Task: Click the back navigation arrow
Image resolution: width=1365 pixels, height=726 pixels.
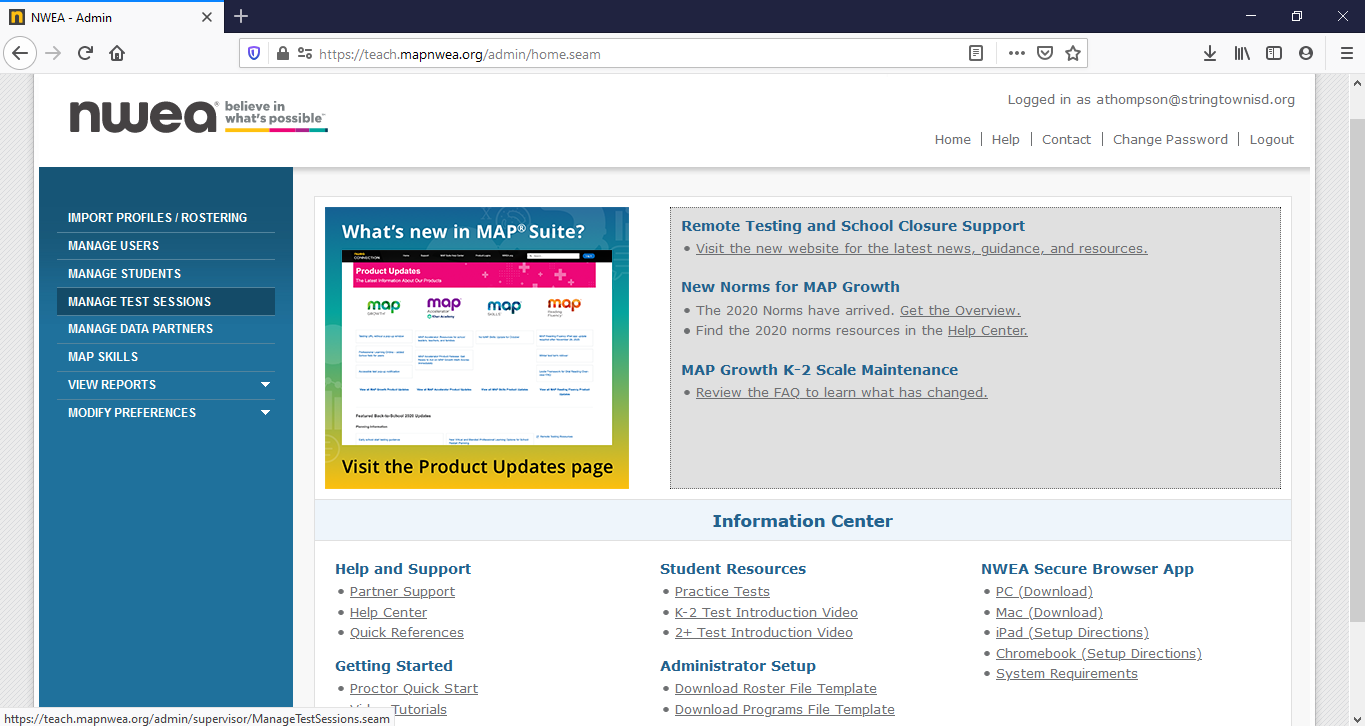Action: [x=20, y=52]
